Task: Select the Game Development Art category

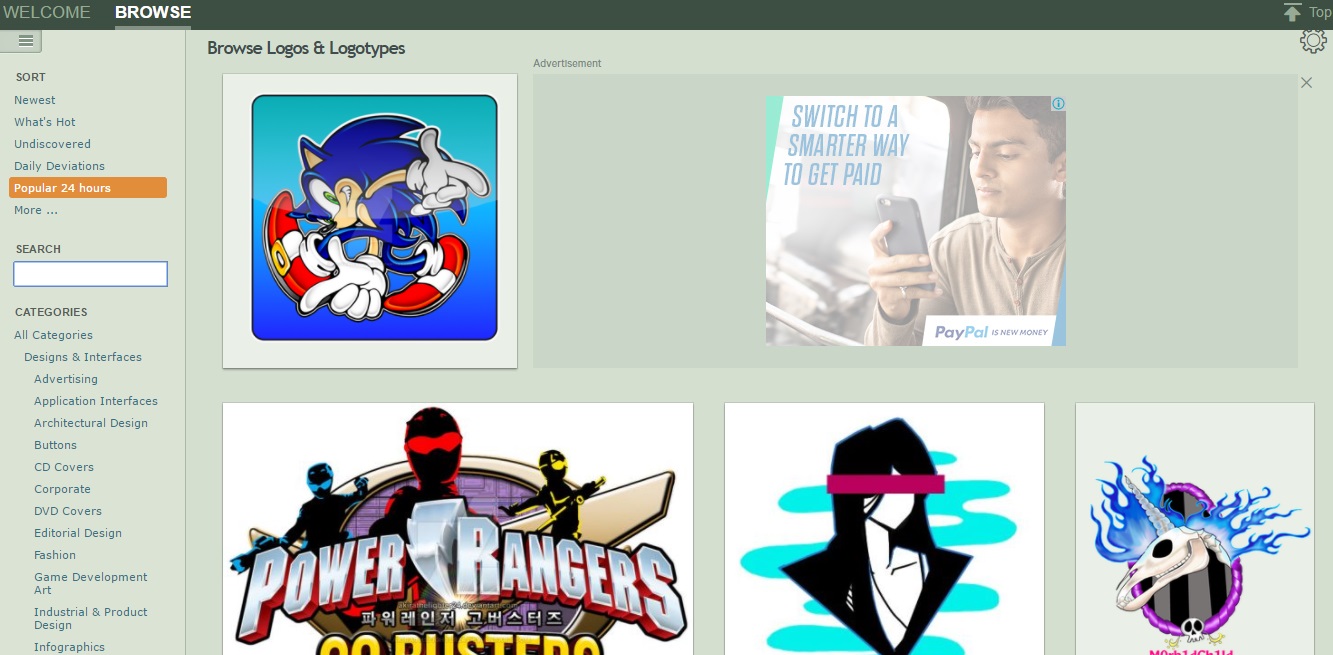Action: [x=90, y=583]
